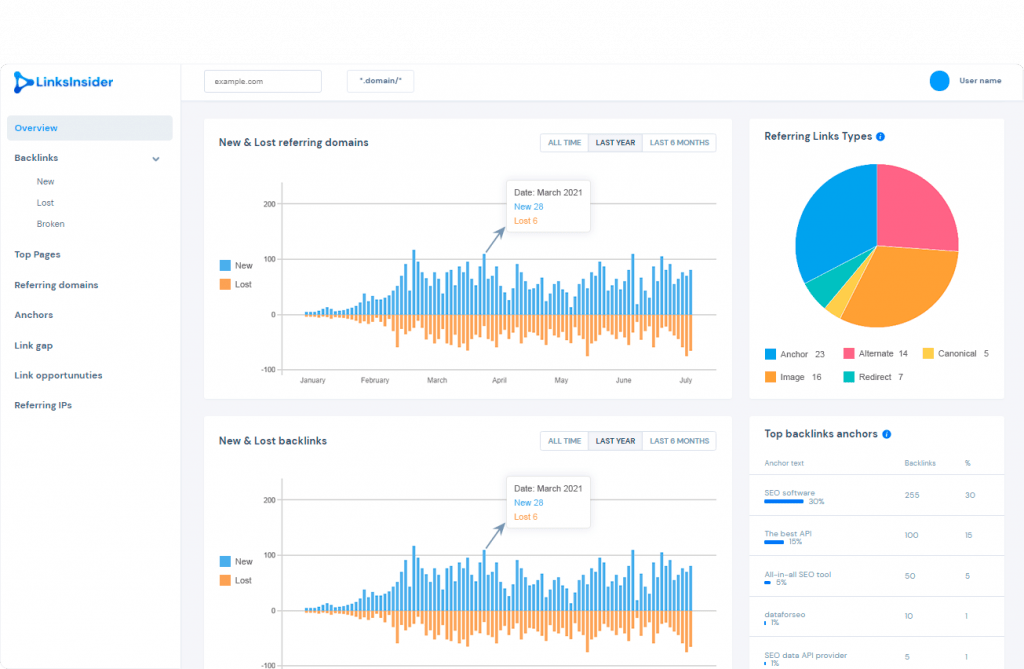The width and height of the screenshot is (1024, 669).
Task: Click info icon beside Referring Links Types
Action: (880, 137)
